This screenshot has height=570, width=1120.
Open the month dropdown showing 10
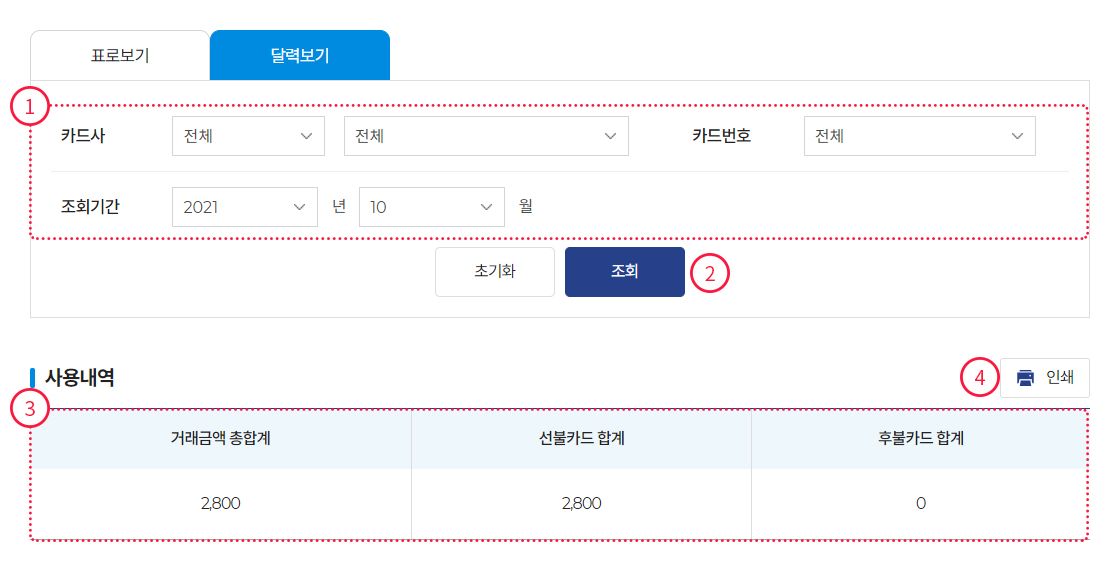432,207
